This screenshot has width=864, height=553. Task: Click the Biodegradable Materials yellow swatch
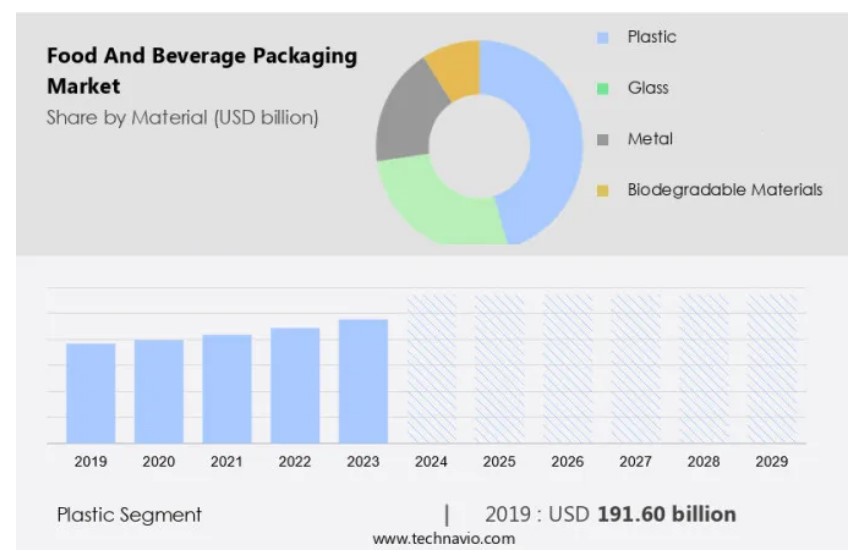click(602, 191)
